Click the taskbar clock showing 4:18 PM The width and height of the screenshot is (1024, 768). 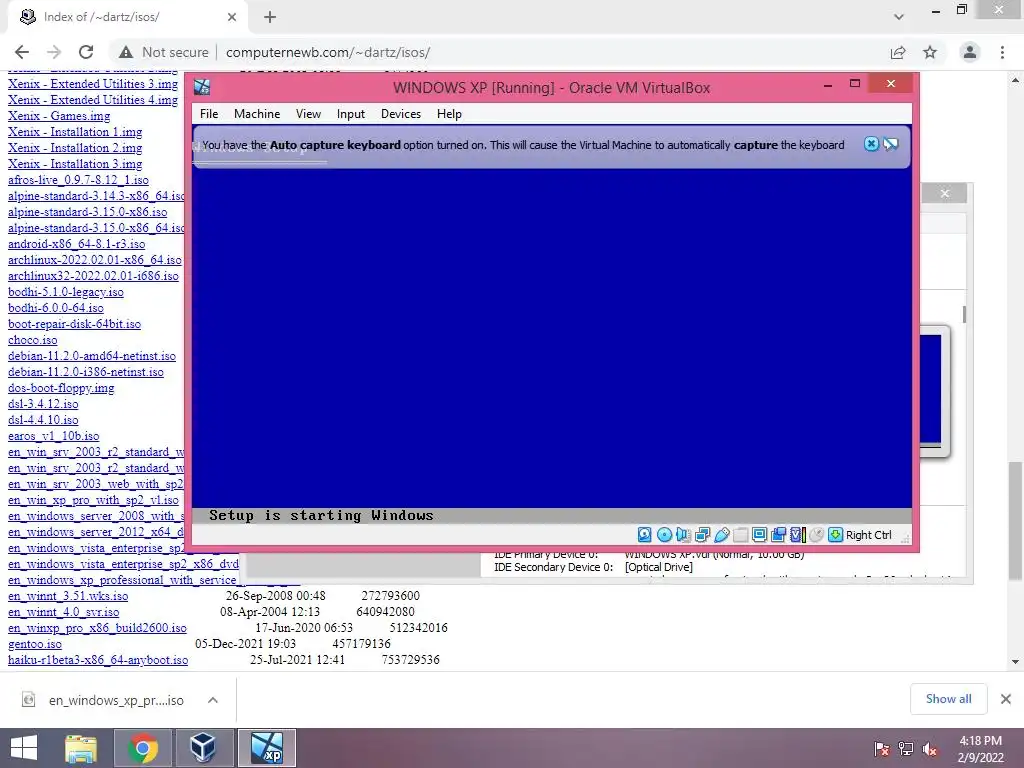pos(980,749)
